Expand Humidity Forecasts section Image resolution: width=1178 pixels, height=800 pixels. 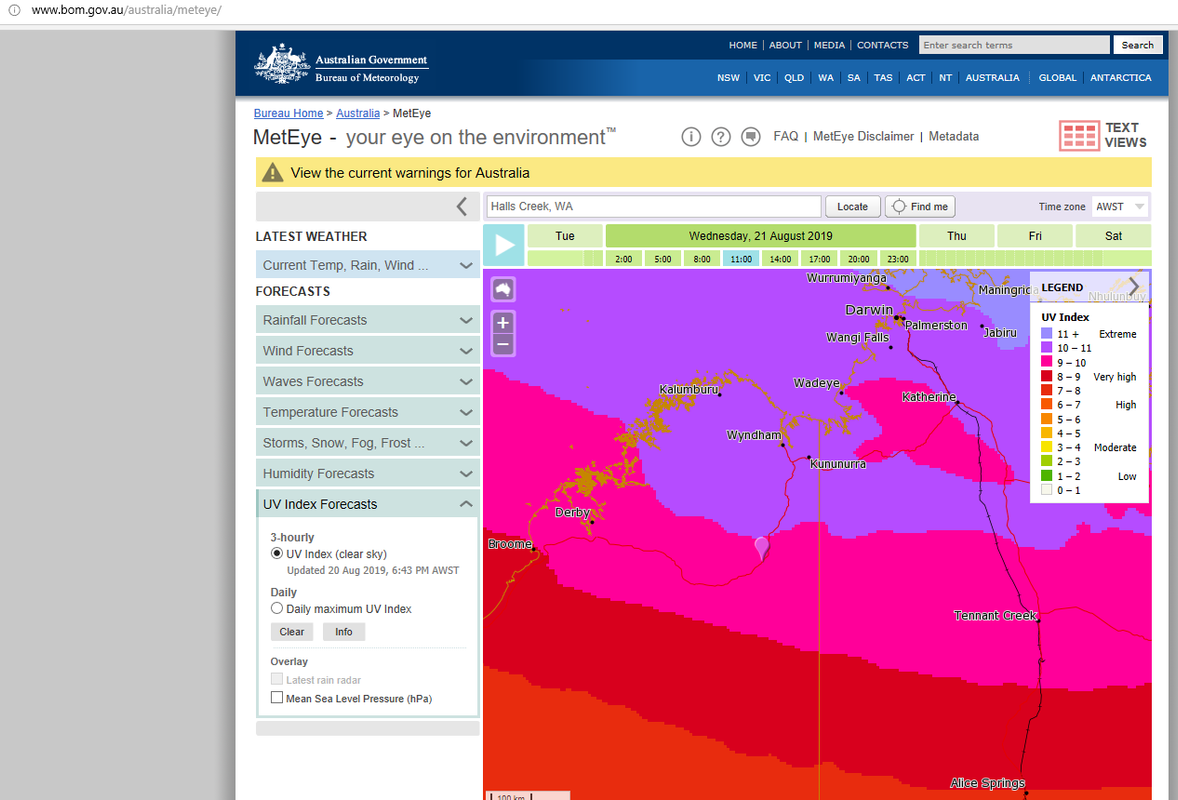pos(367,474)
